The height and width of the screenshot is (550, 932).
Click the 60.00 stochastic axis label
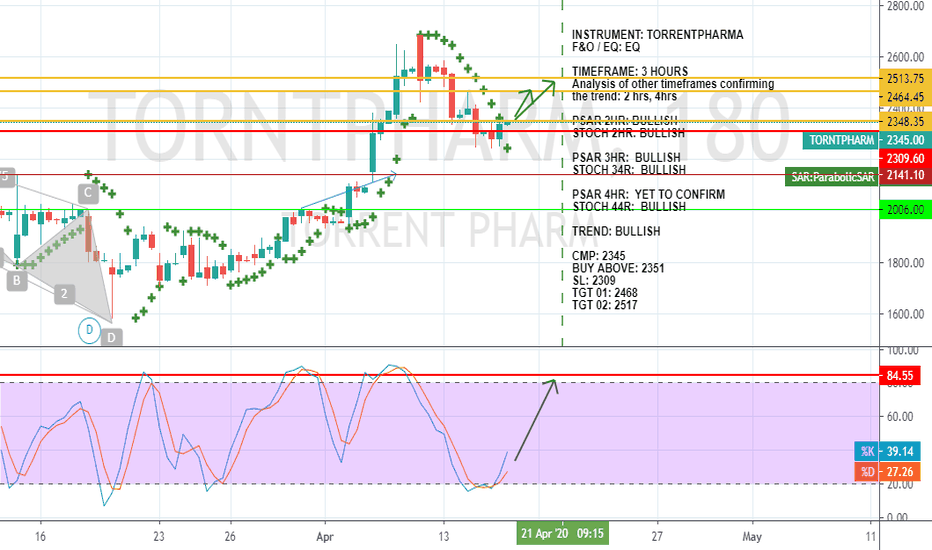(x=900, y=417)
